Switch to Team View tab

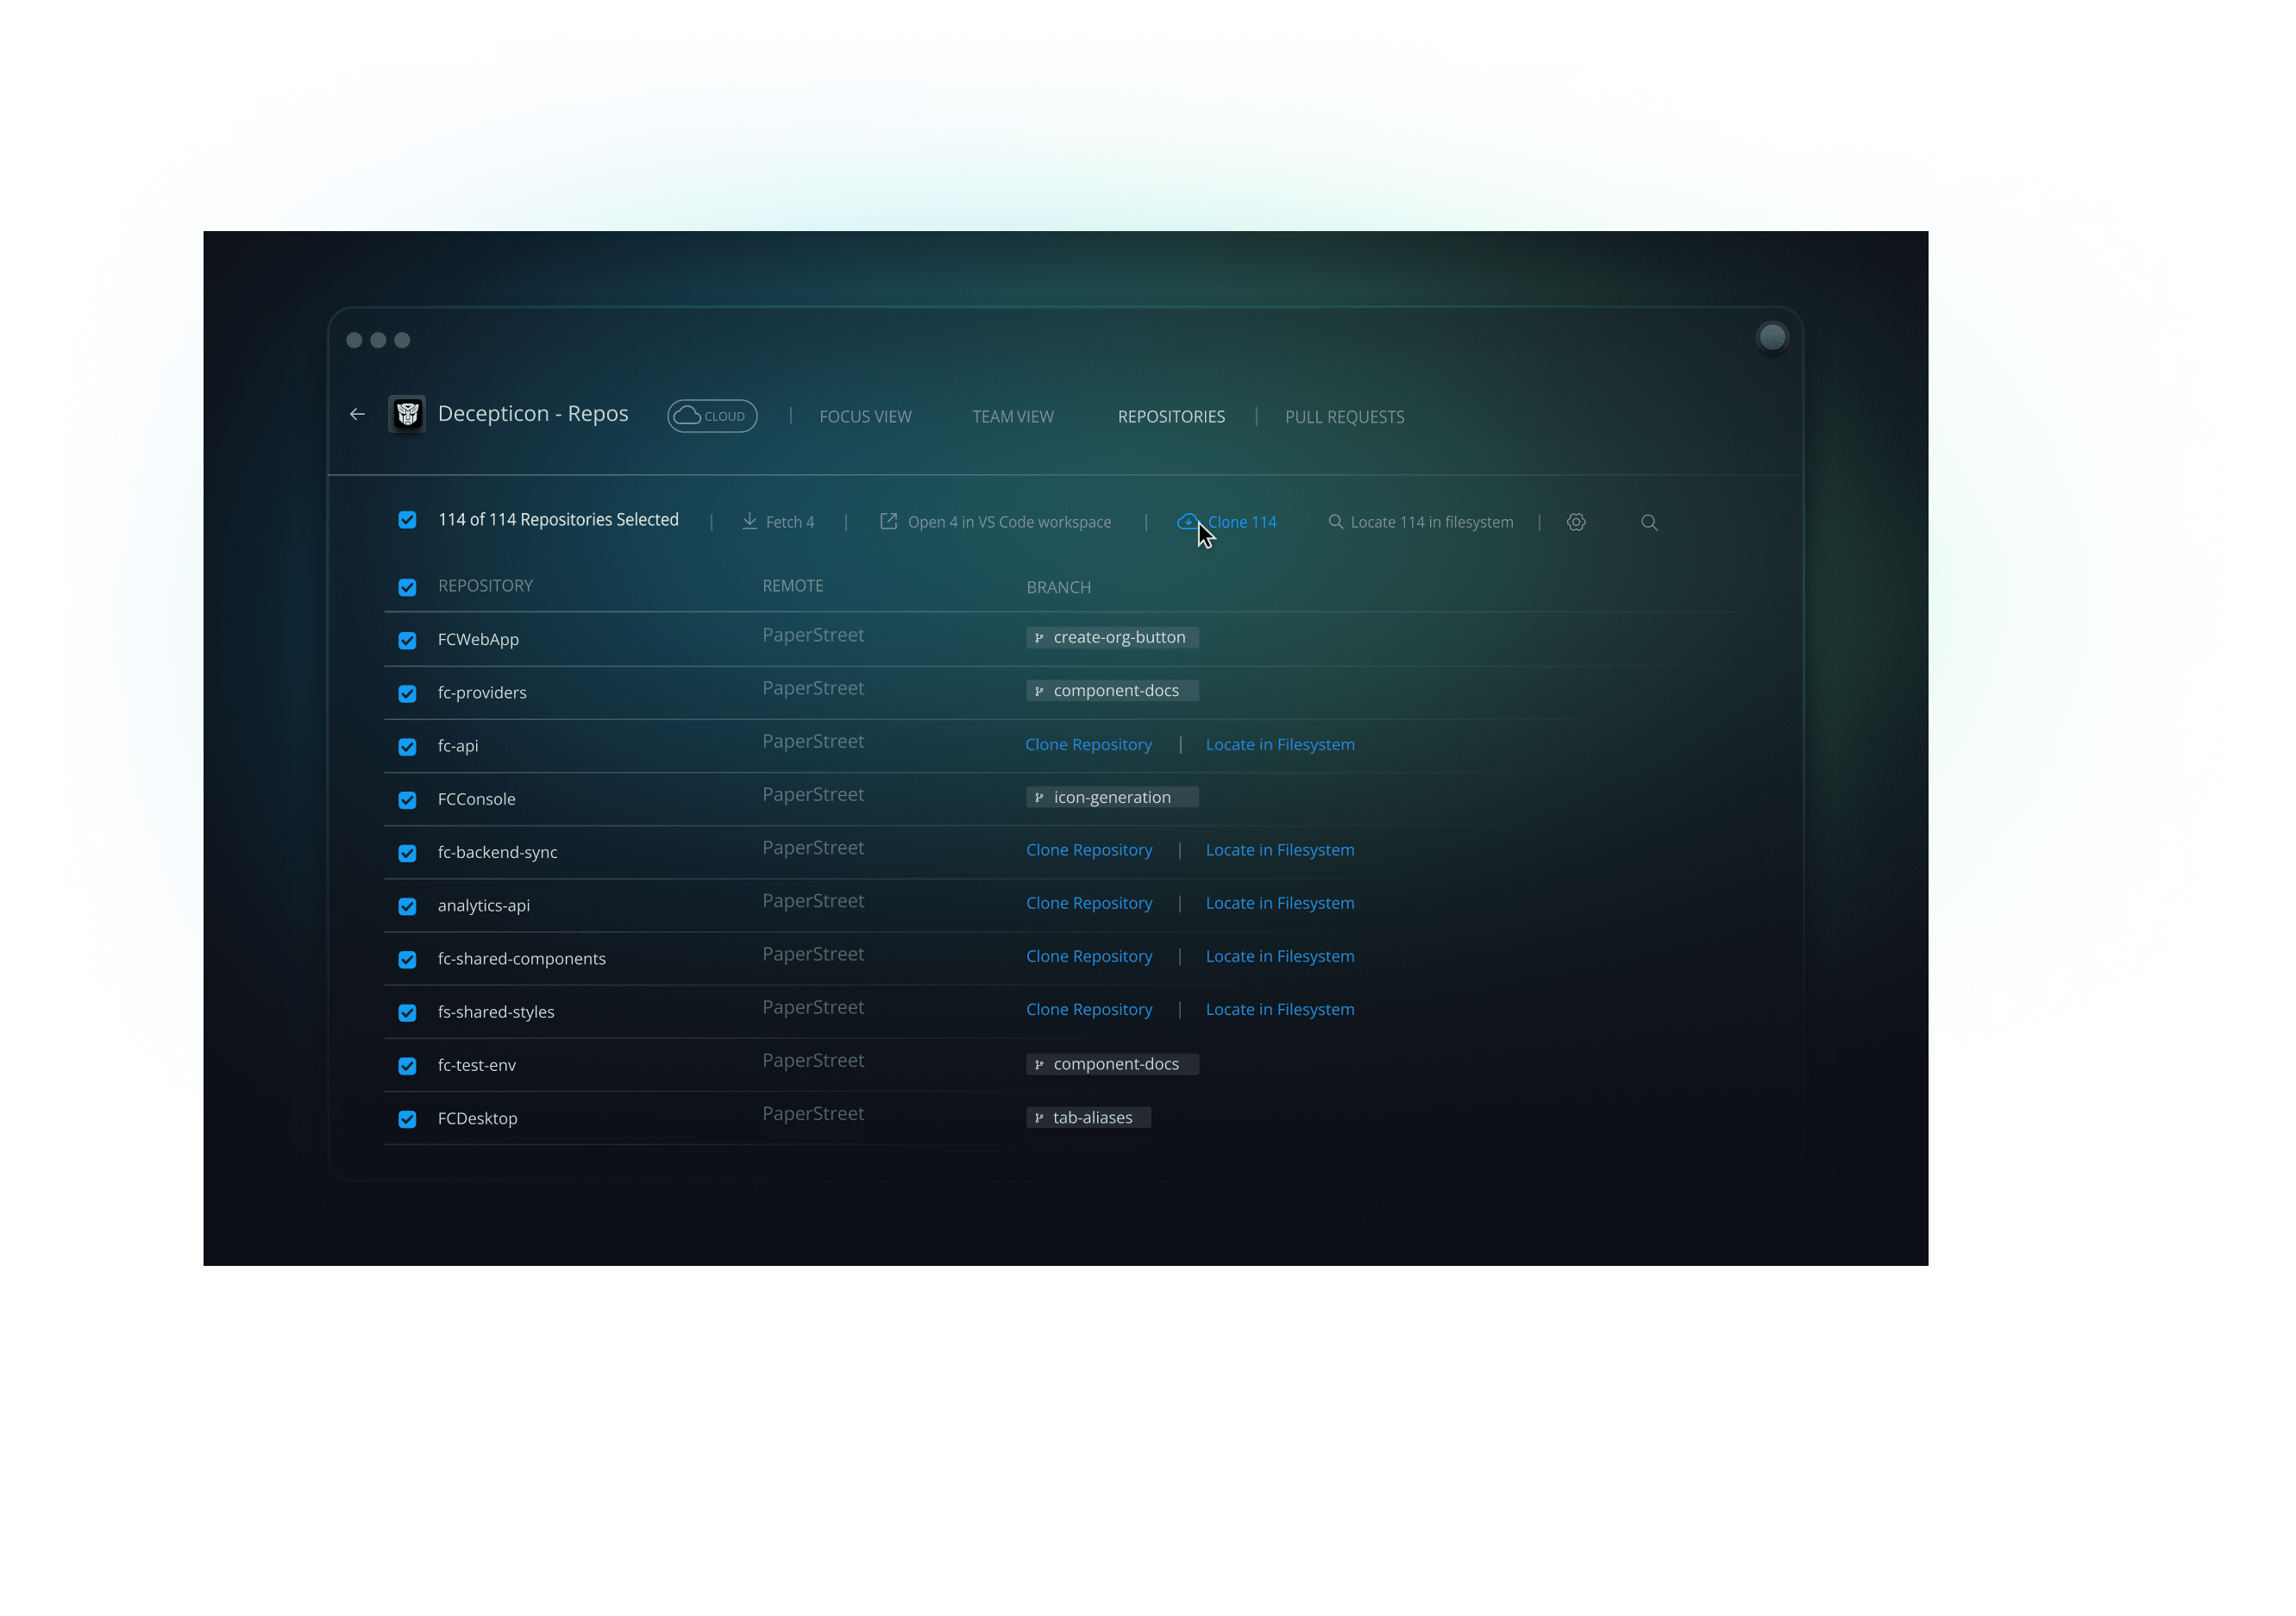coord(1013,417)
